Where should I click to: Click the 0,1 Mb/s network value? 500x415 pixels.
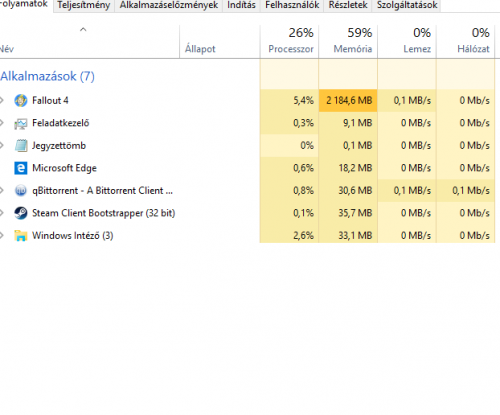pyautogui.click(x=471, y=191)
